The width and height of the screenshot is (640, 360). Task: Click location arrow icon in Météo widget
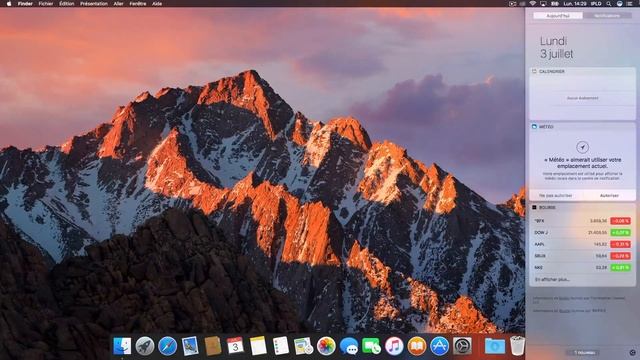[582, 147]
